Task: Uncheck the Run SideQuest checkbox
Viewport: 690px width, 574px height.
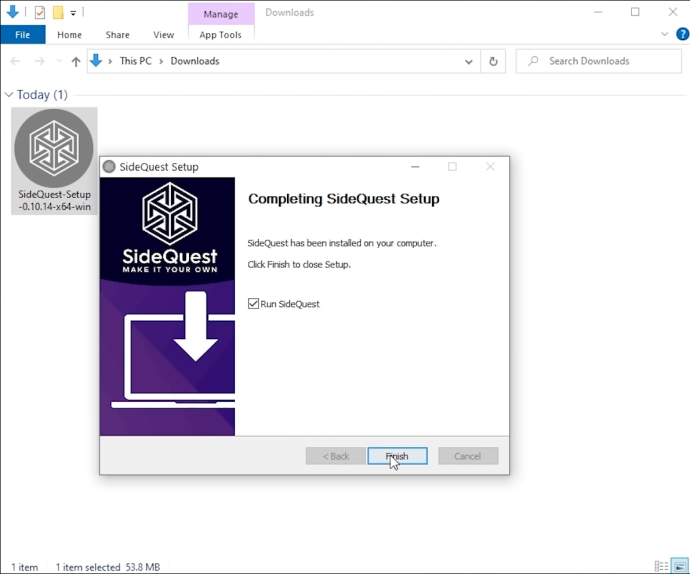Action: point(253,304)
